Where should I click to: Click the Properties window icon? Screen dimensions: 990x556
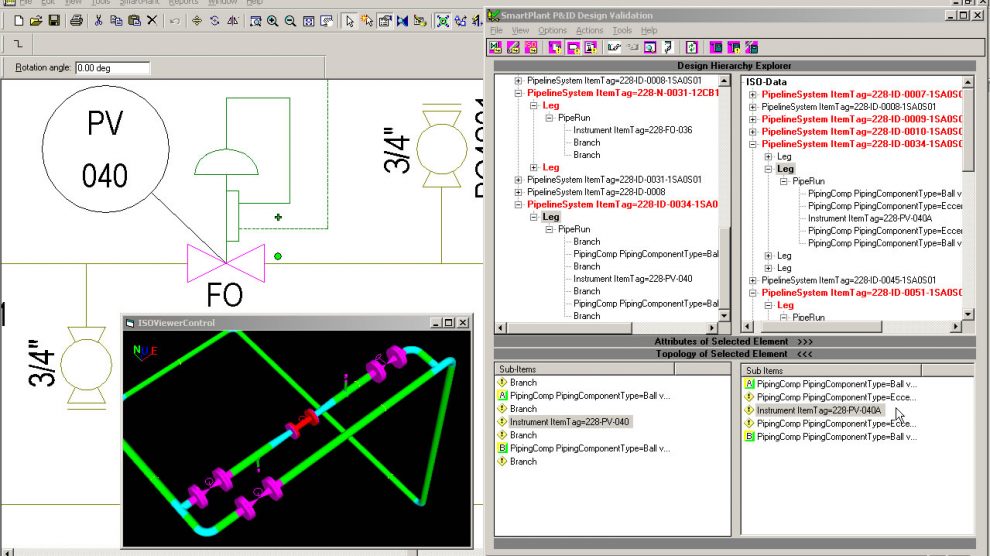pos(385,21)
